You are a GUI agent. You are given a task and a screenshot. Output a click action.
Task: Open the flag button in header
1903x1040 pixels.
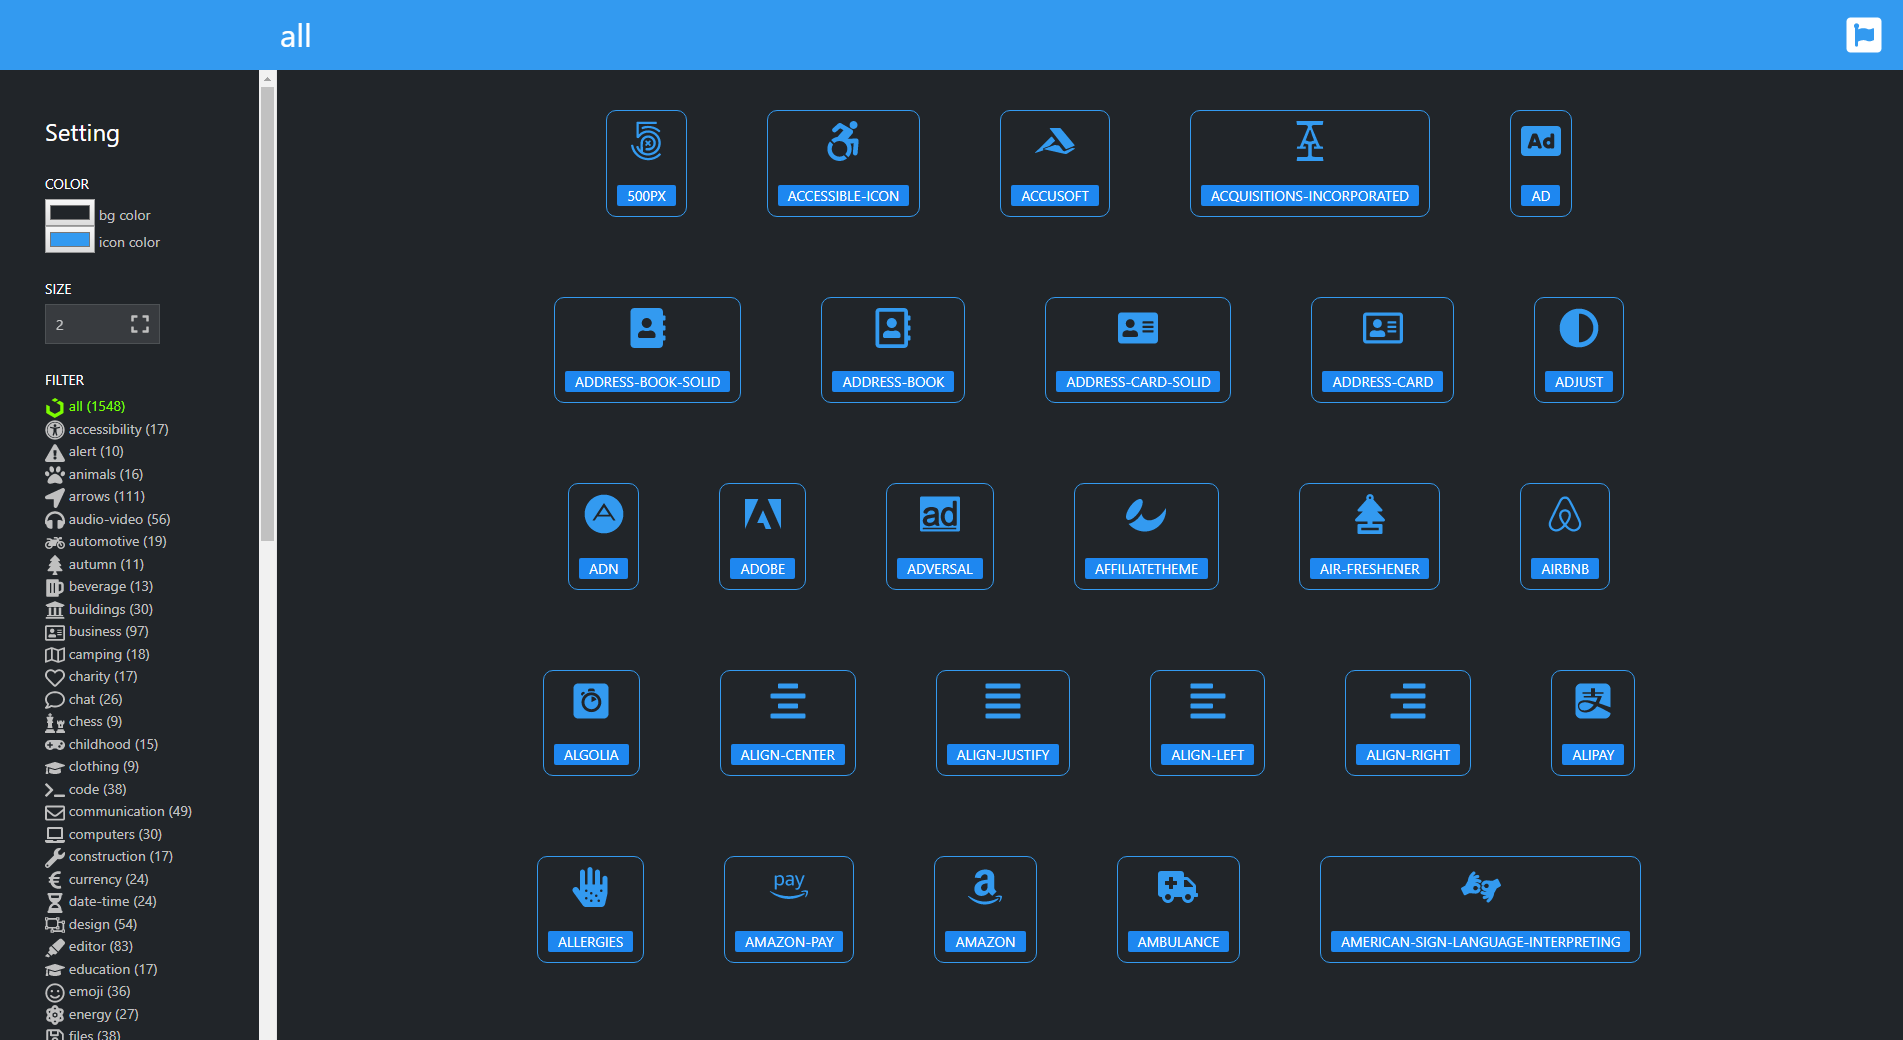click(x=1862, y=35)
